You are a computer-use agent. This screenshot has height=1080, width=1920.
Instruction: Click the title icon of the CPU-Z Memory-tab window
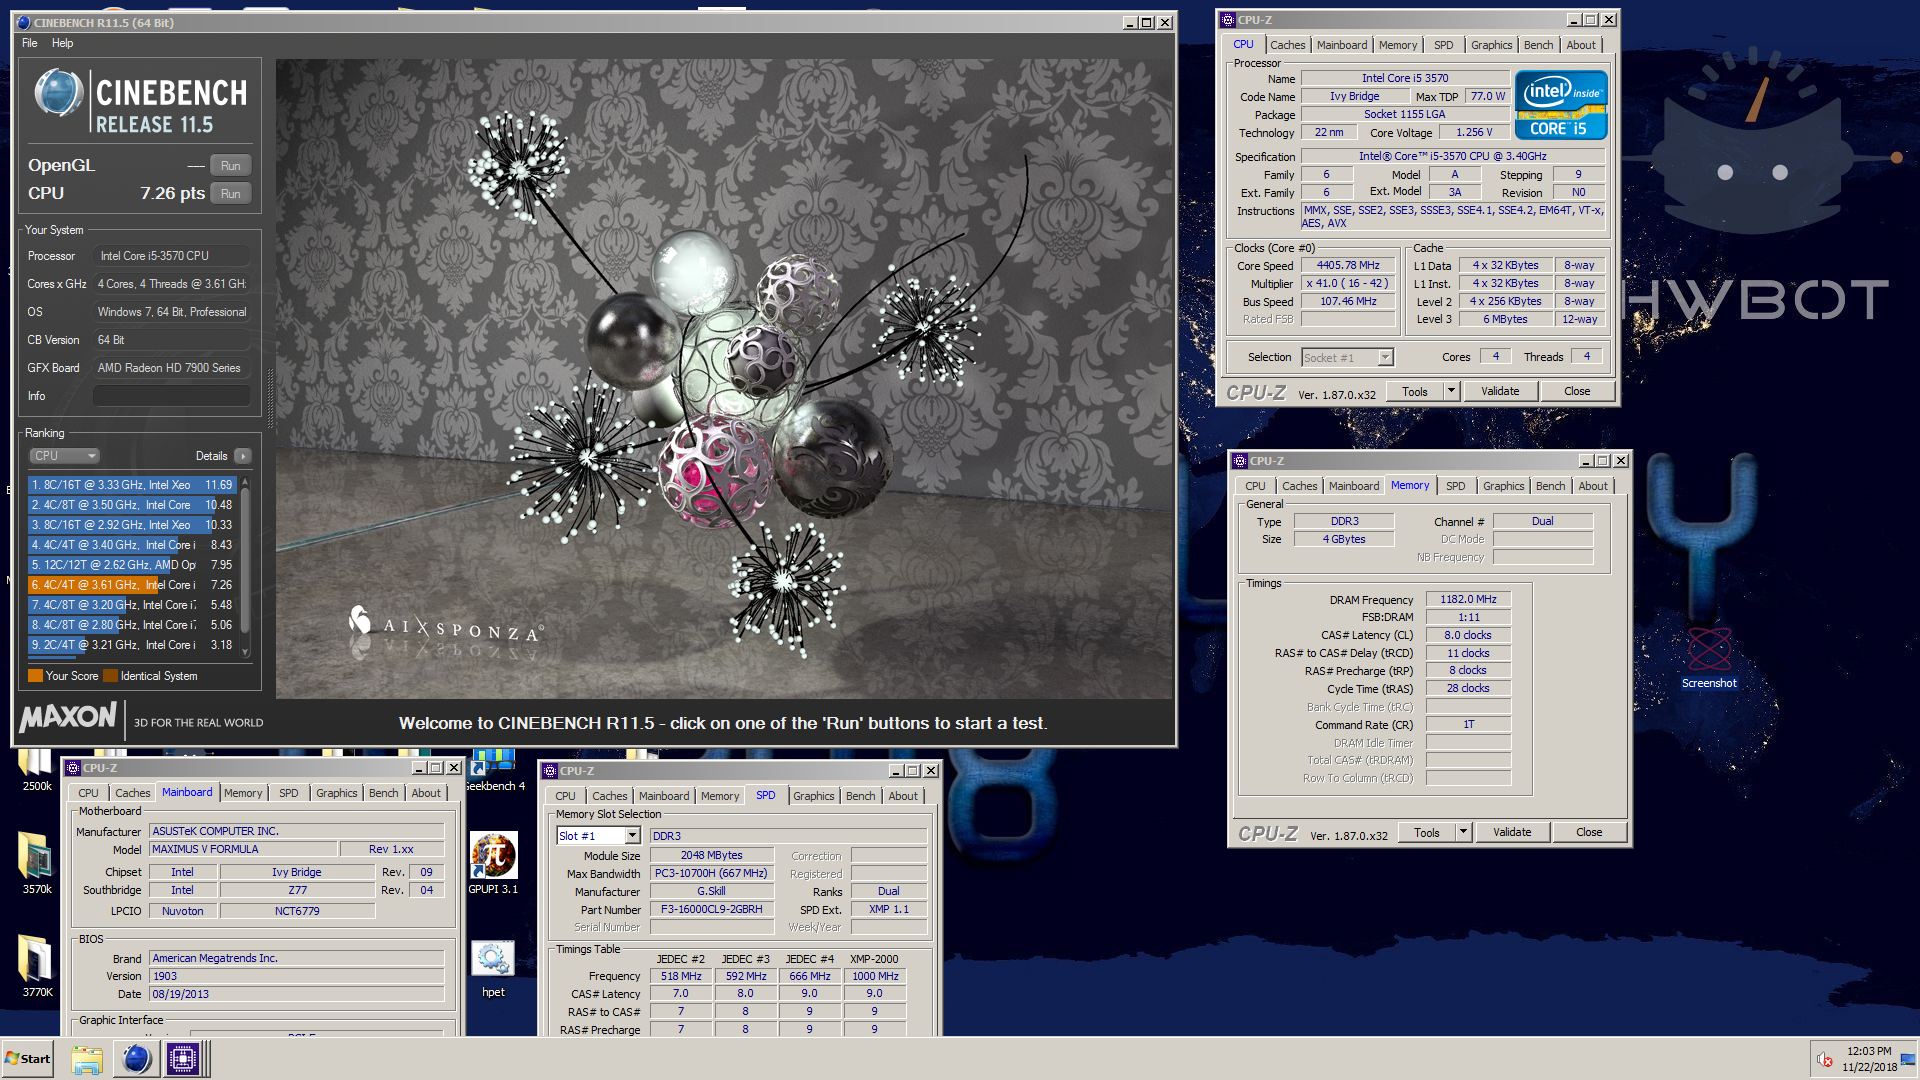pos(1240,461)
